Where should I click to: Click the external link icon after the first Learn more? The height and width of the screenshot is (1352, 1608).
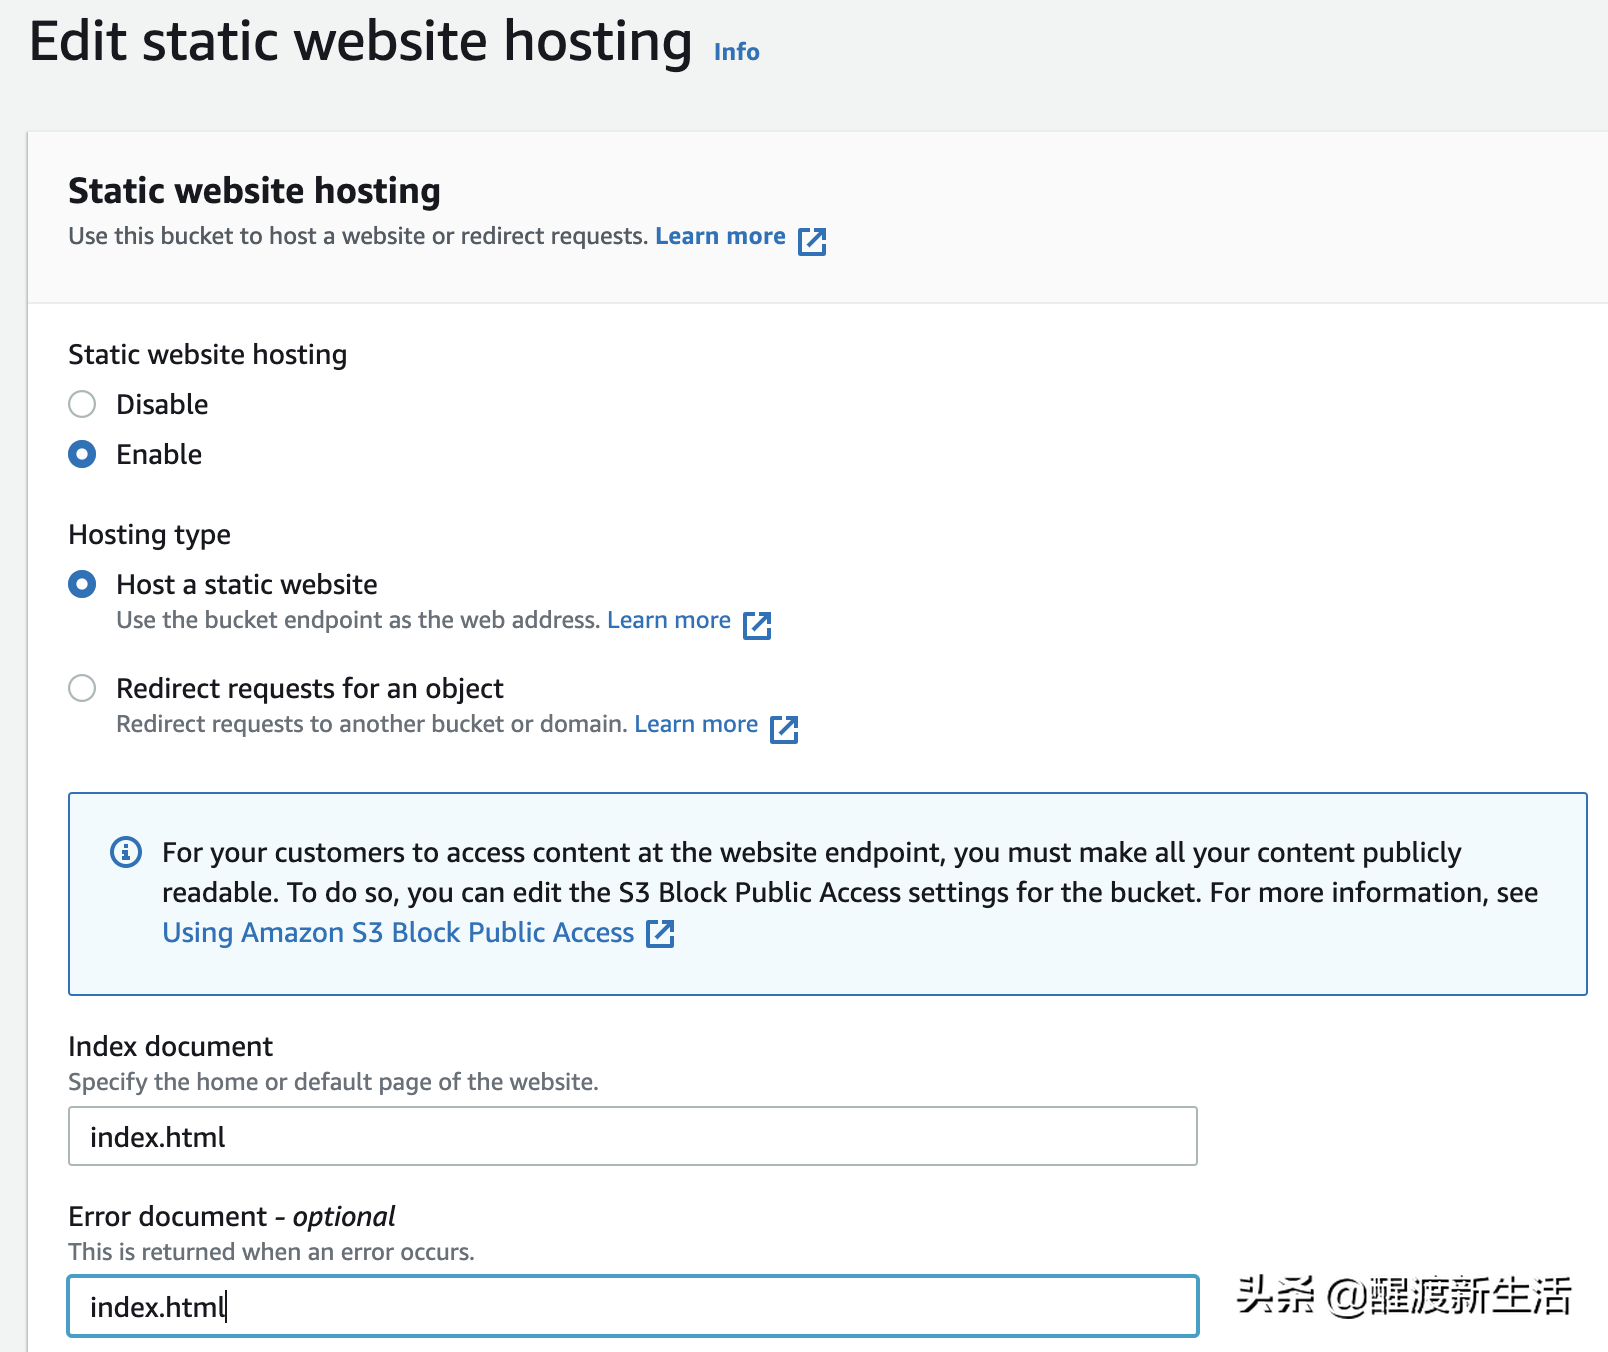(x=812, y=240)
